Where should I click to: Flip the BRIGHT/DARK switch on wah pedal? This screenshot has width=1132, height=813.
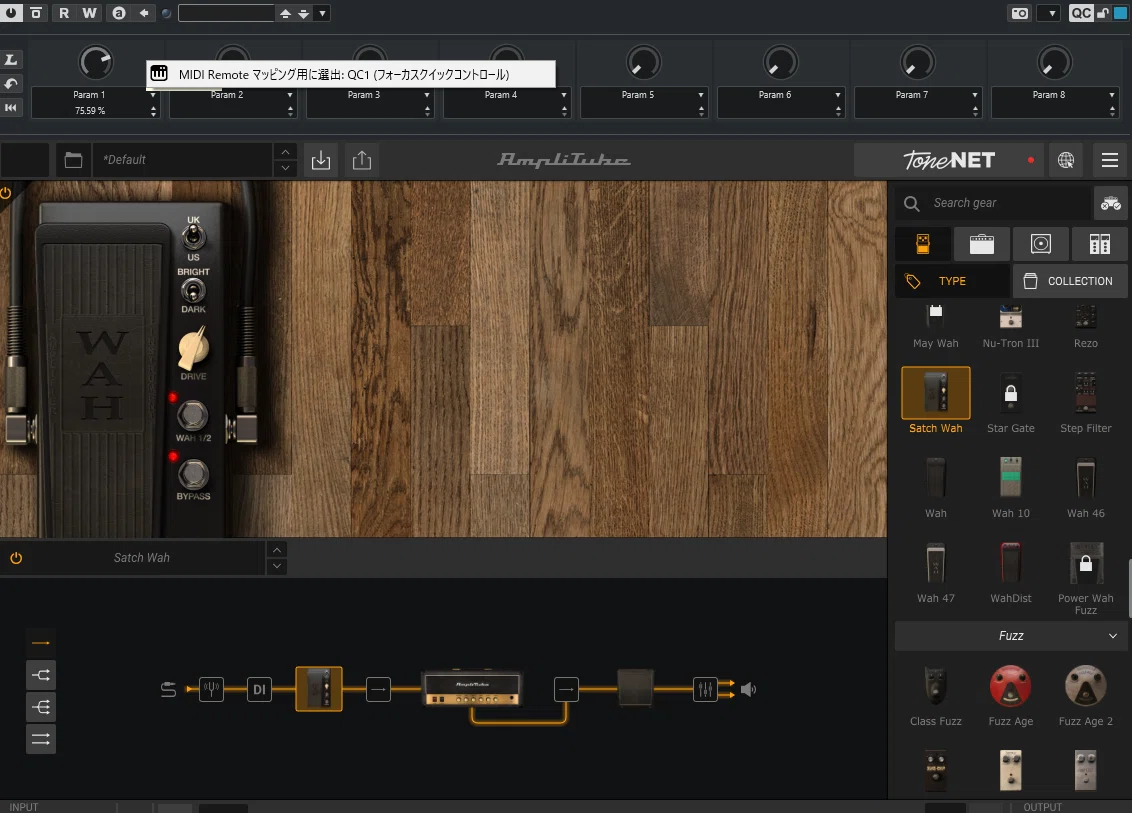[x=193, y=291]
